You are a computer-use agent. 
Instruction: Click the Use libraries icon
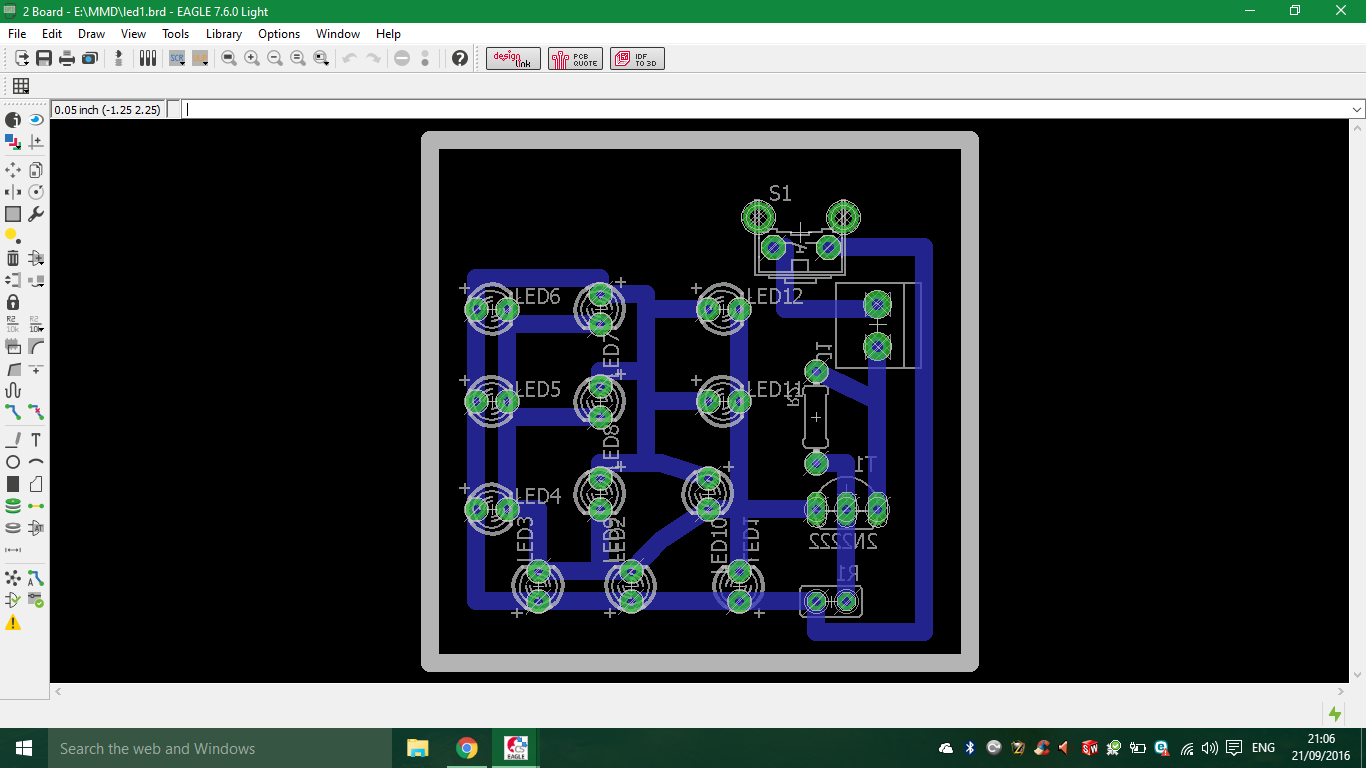[148, 58]
